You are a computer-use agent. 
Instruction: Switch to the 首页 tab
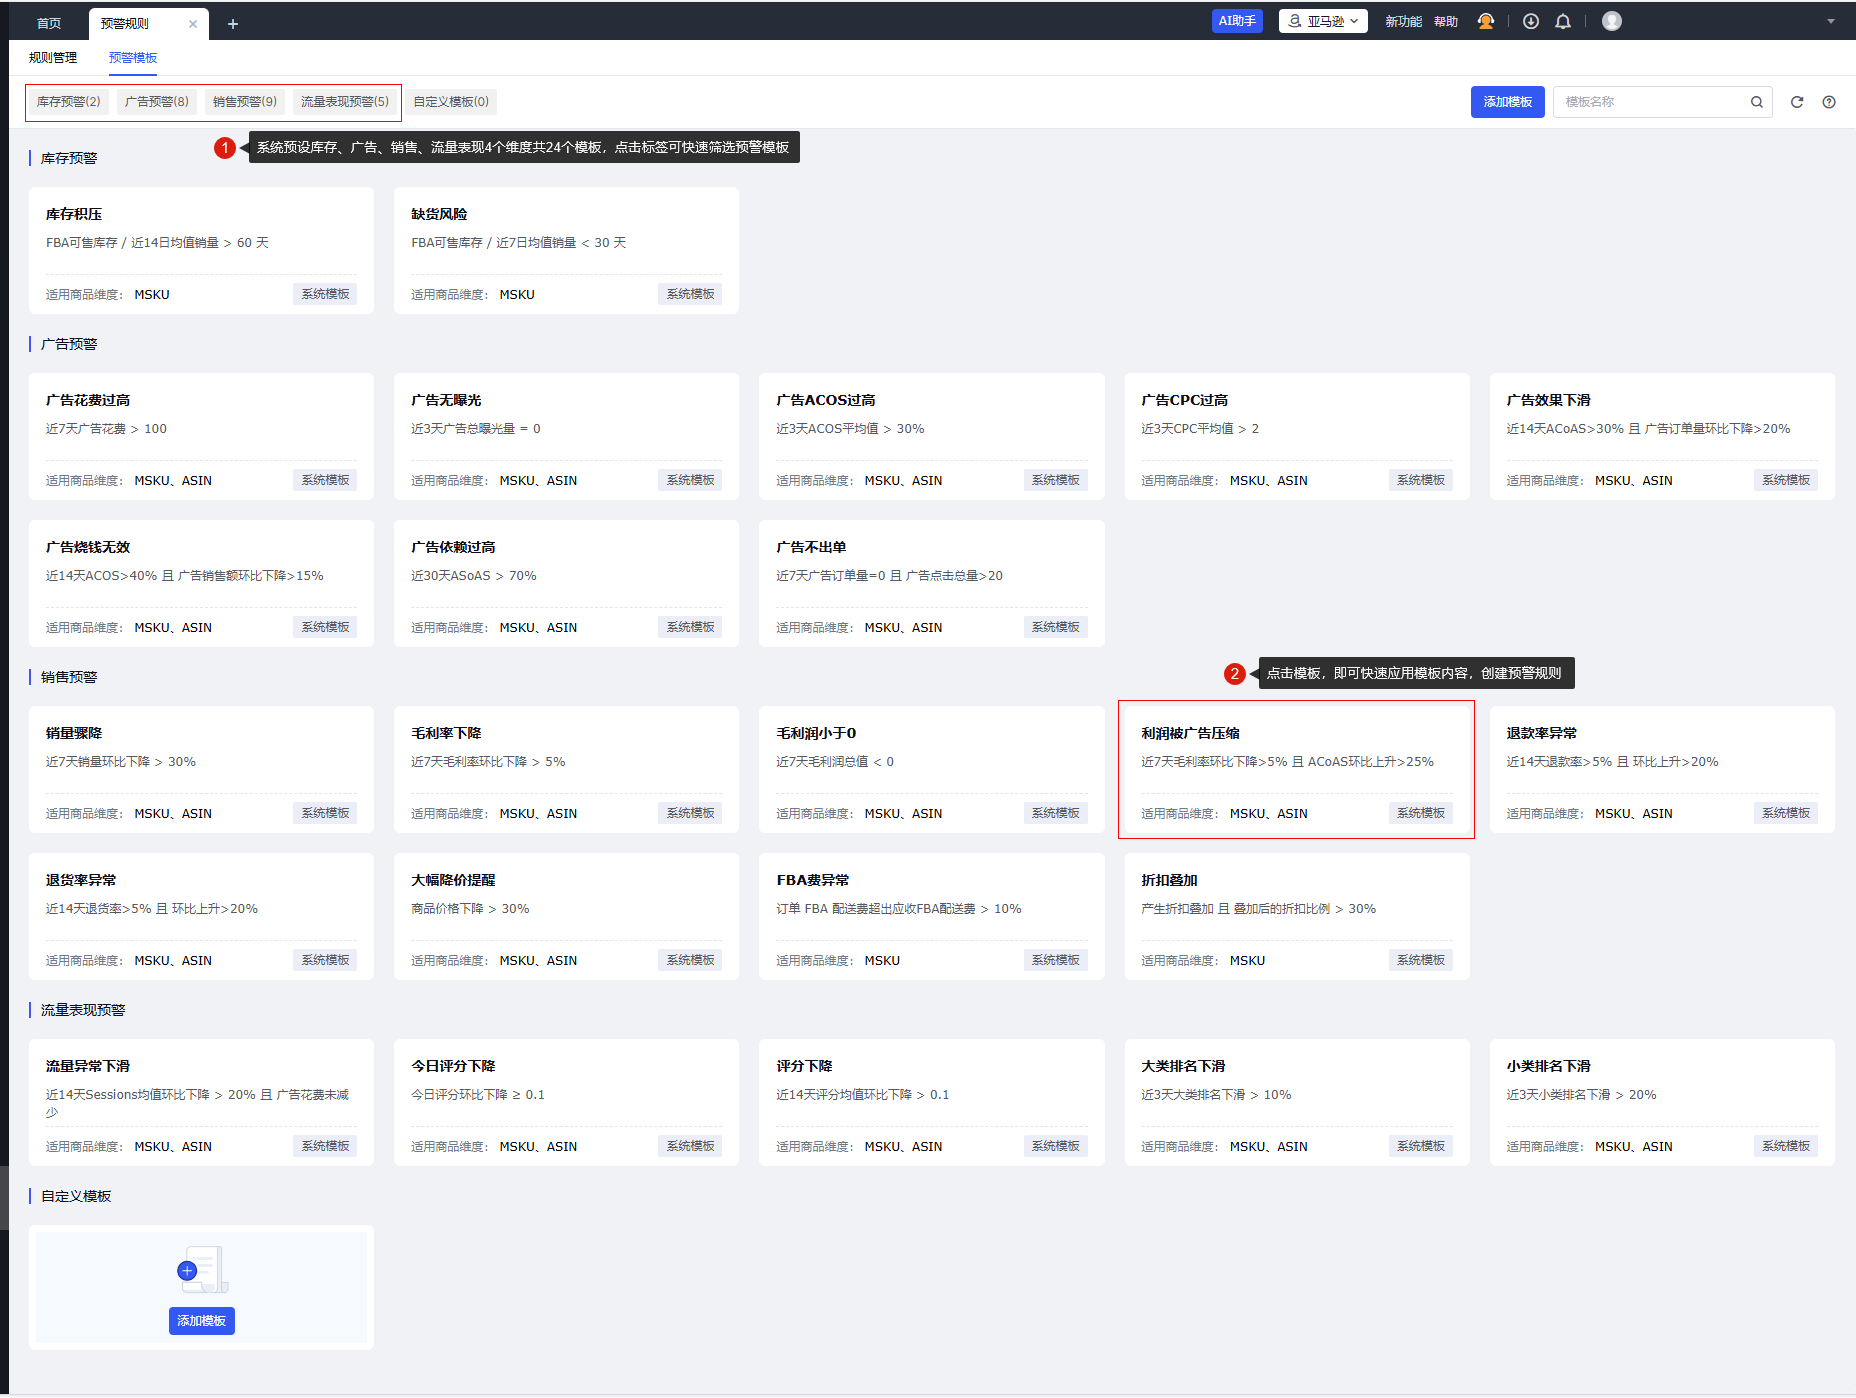[49, 24]
